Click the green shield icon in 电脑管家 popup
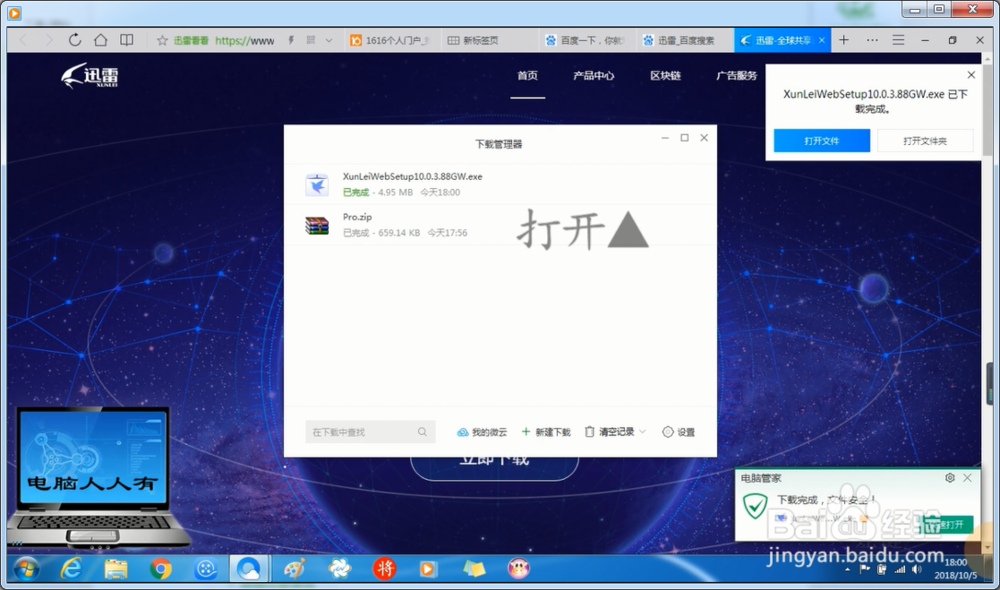1000x590 pixels. [755, 506]
